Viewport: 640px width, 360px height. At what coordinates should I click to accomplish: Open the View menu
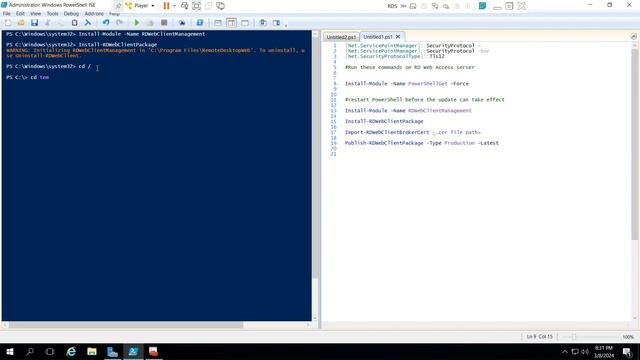[36, 13]
